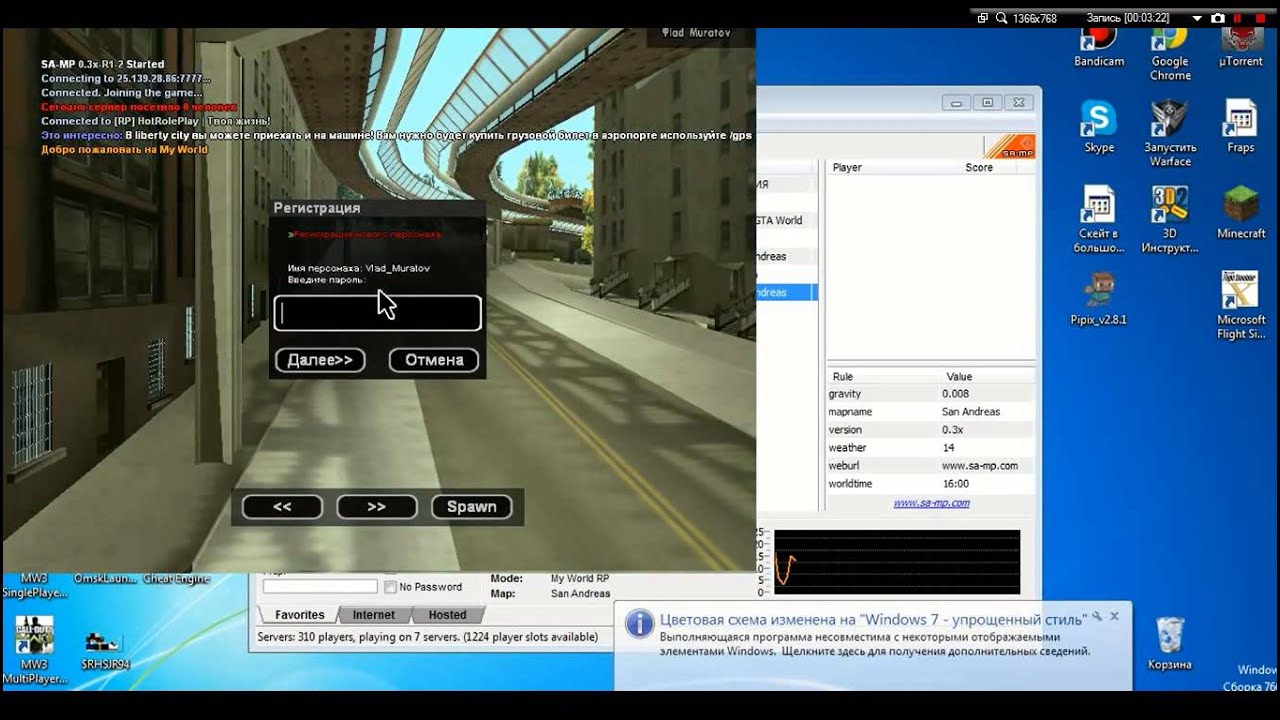
Task: Launch Minecraft from the desktop
Action: [1240, 213]
